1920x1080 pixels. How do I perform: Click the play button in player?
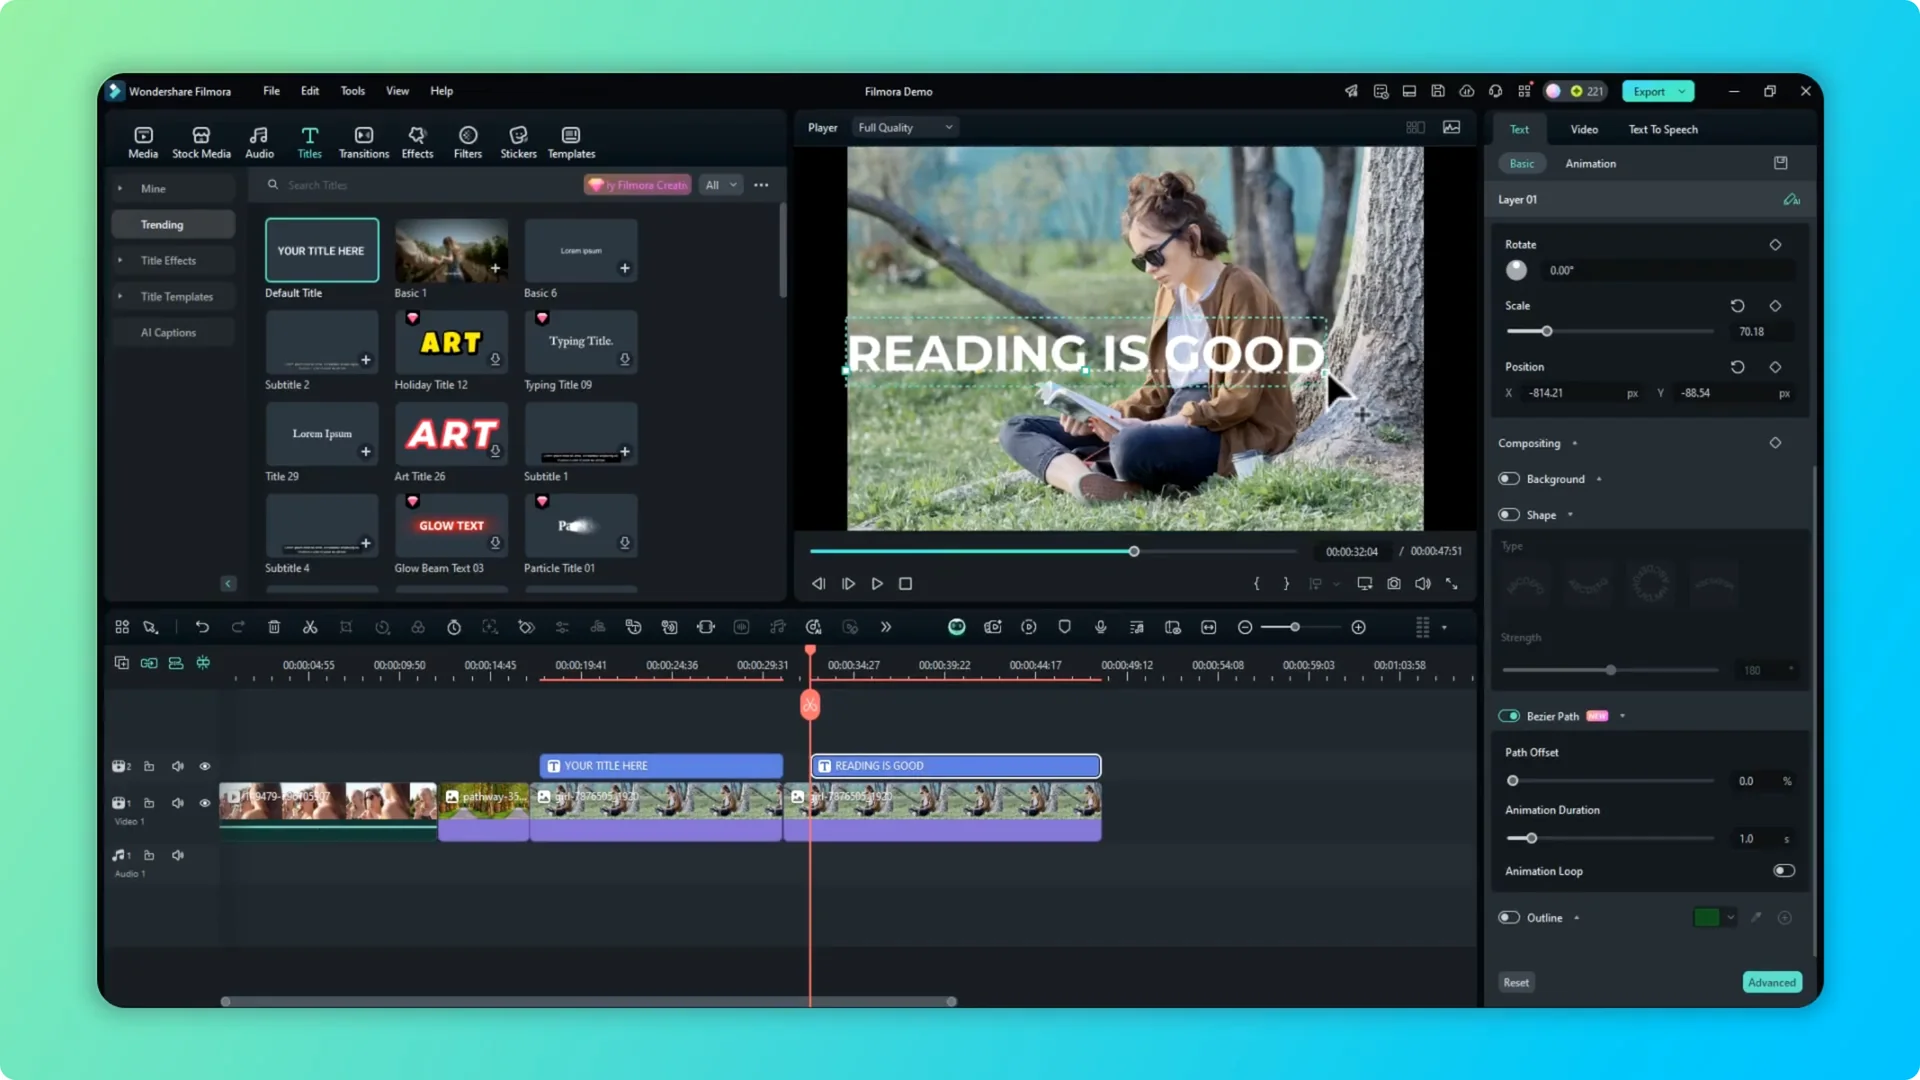877,583
